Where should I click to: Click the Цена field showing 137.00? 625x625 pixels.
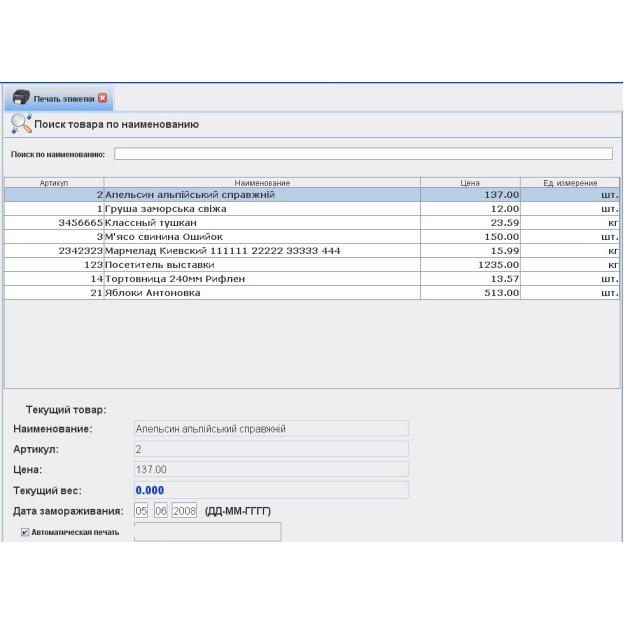pyautogui.click(x=271, y=469)
